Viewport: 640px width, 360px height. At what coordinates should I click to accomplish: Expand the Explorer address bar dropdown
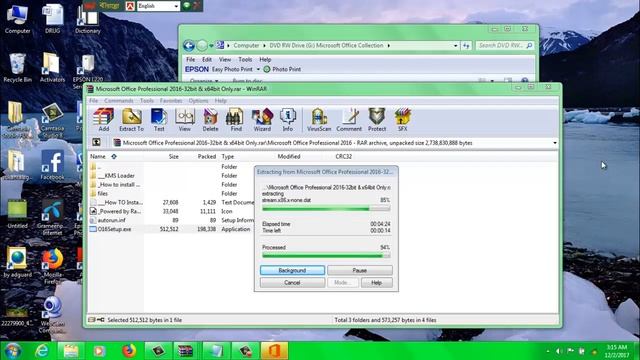[x=456, y=46]
